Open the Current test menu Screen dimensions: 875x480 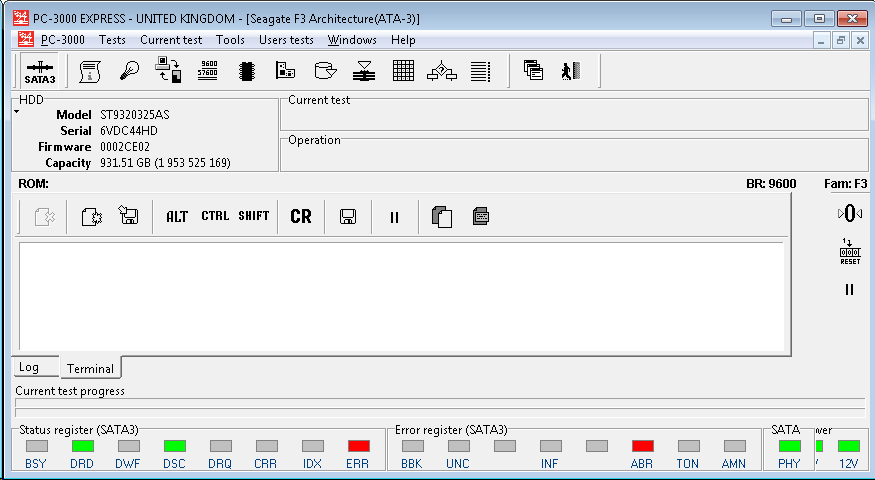pos(171,40)
